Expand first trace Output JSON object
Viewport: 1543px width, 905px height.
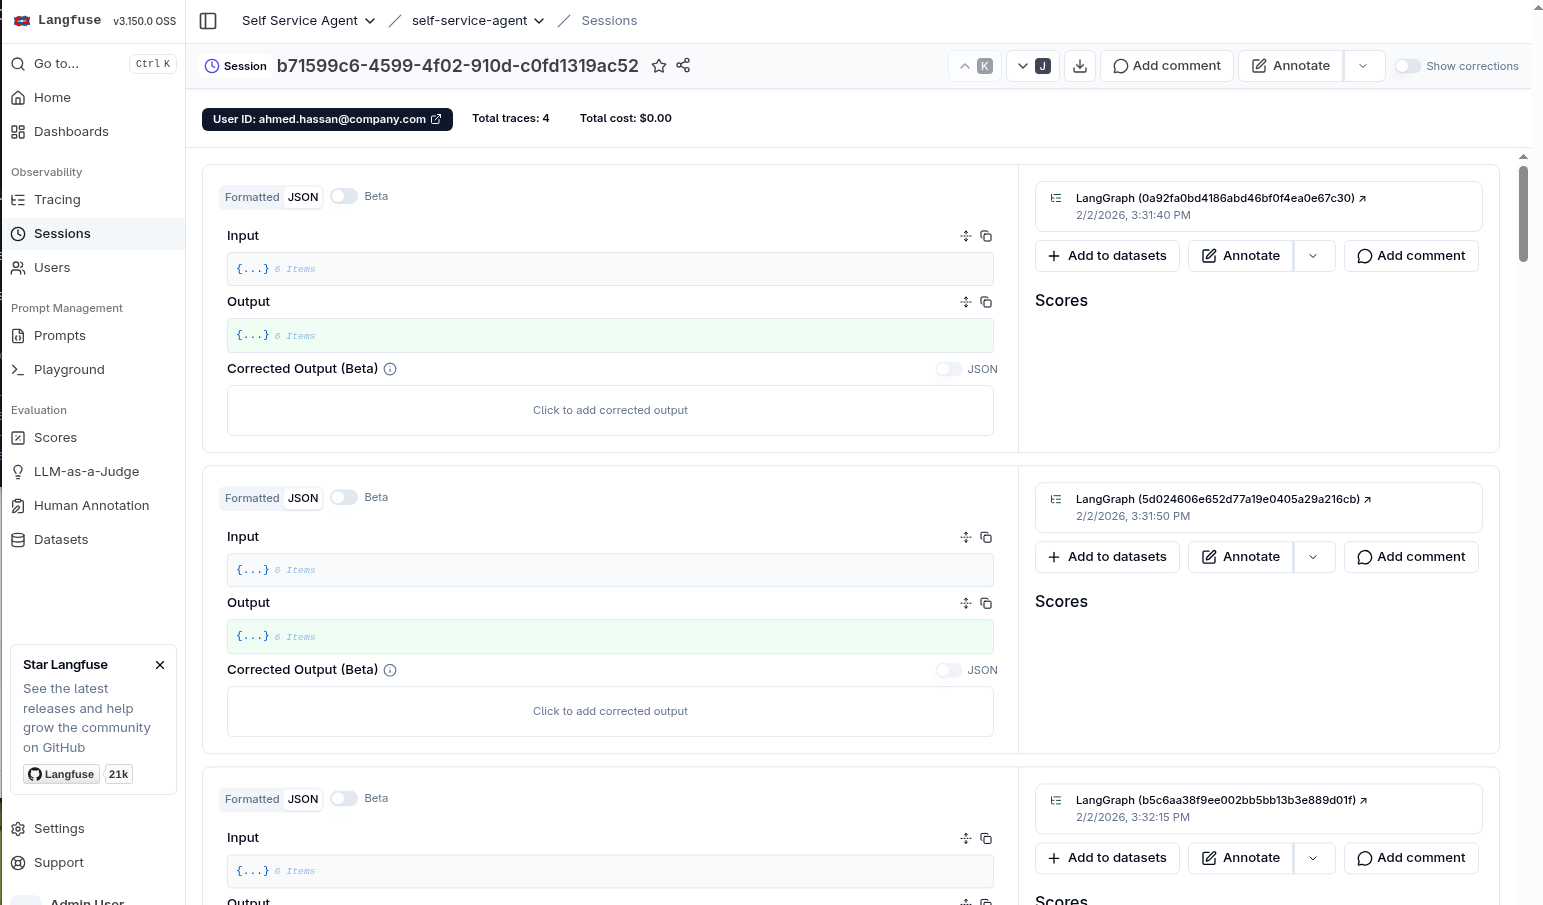(x=253, y=335)
